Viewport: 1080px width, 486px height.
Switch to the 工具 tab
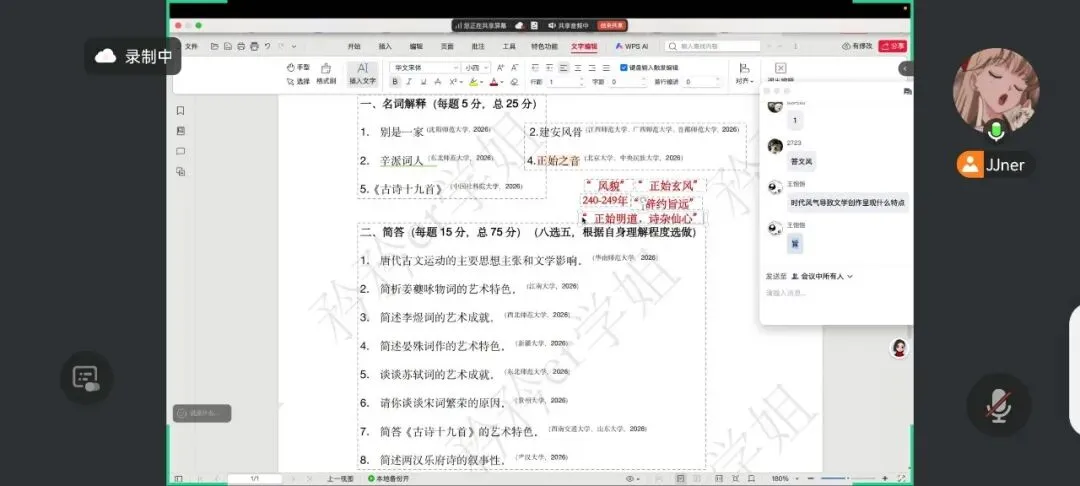point(509,46)
